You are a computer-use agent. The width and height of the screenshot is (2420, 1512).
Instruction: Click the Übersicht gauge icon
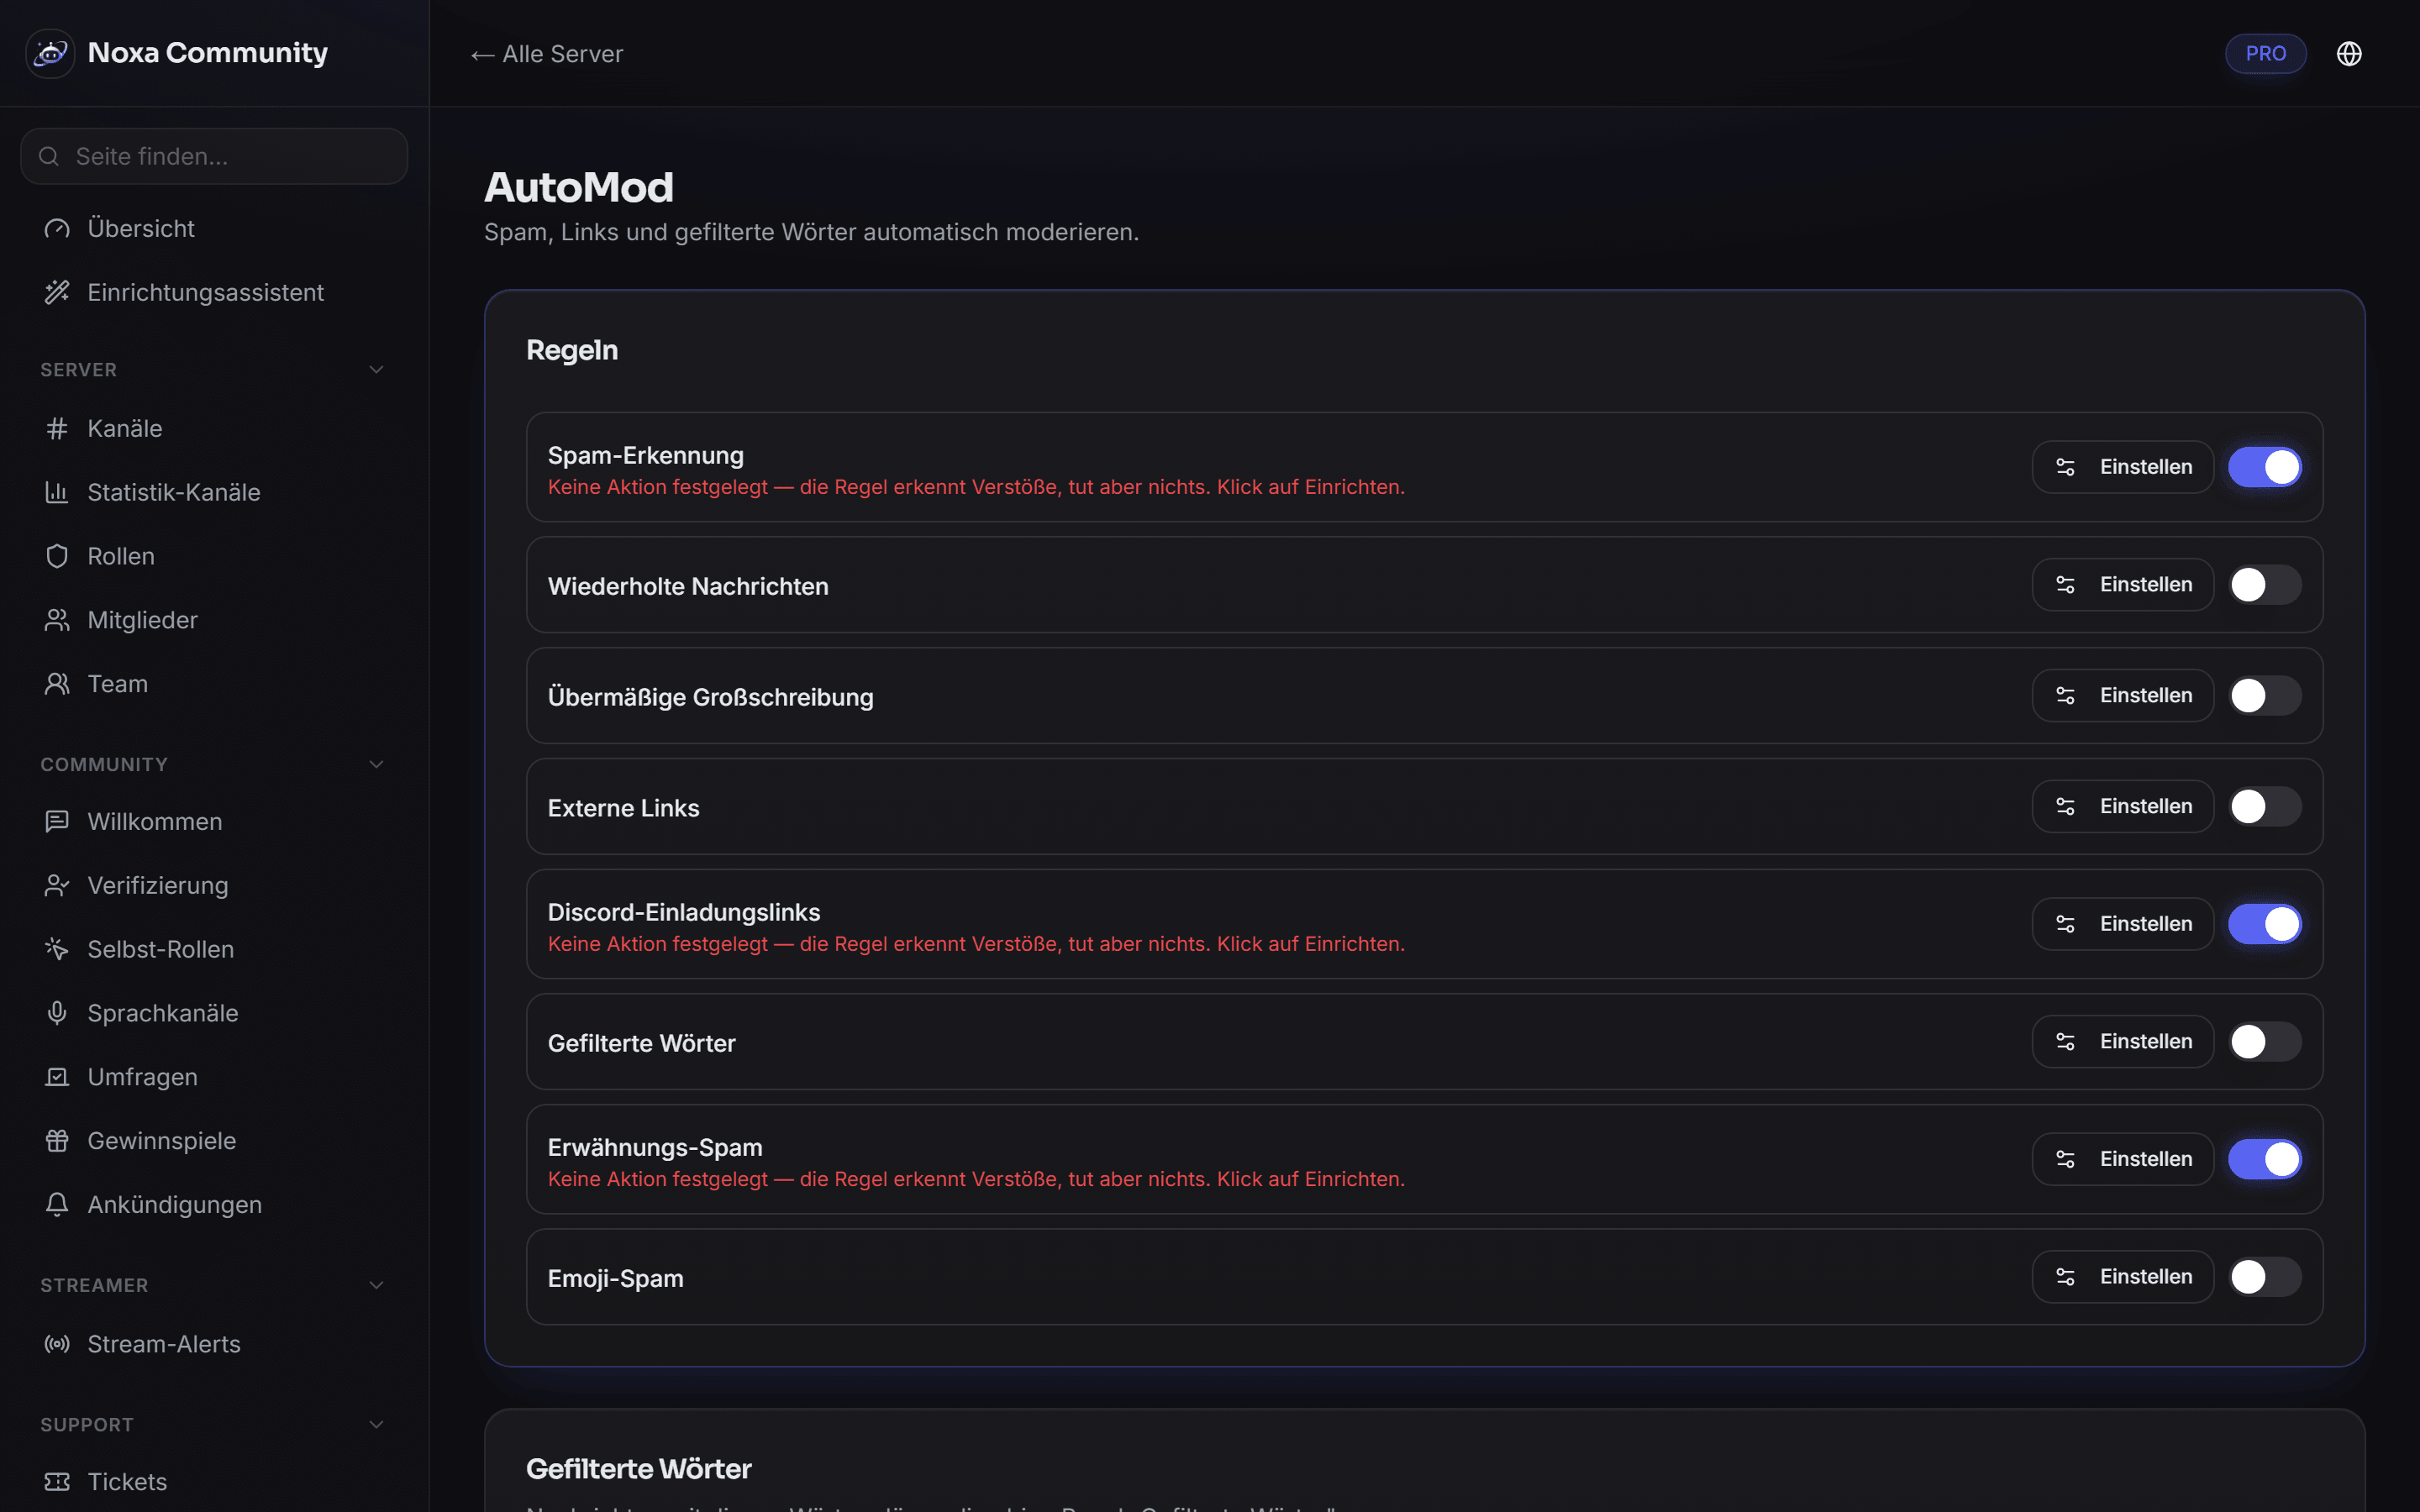[x=57, y=229]
